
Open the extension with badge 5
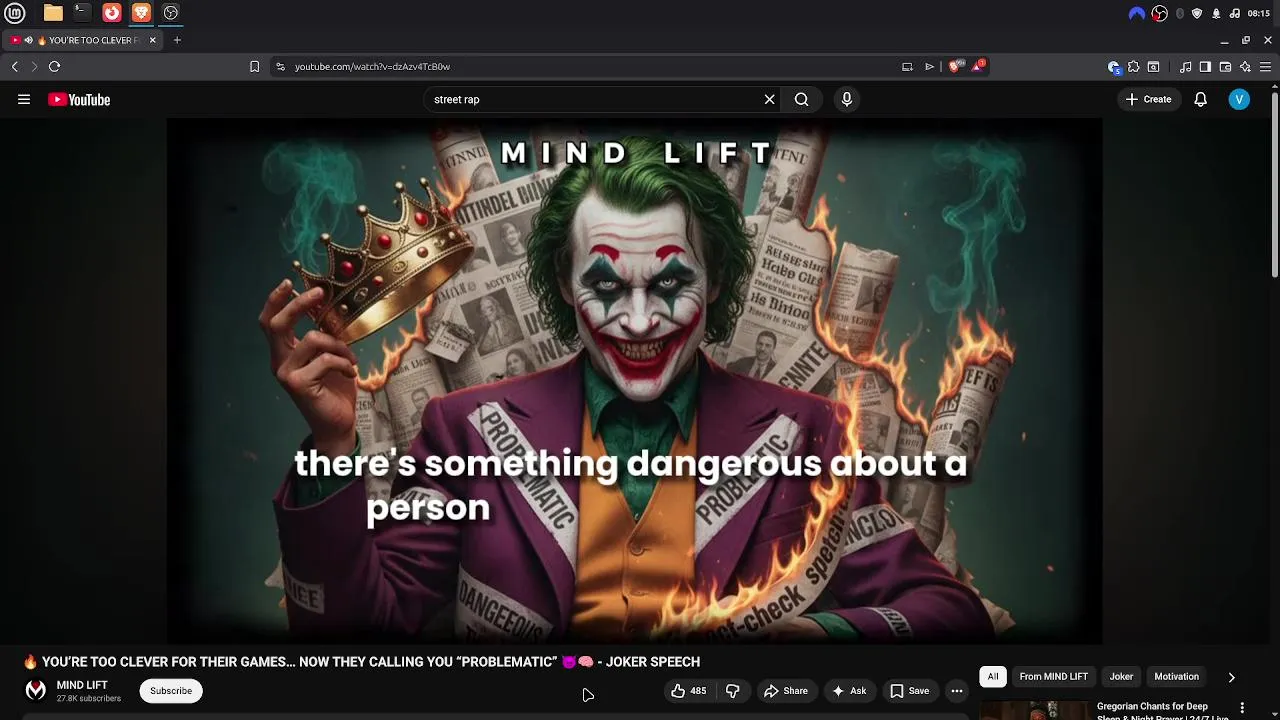(1114, 67)
